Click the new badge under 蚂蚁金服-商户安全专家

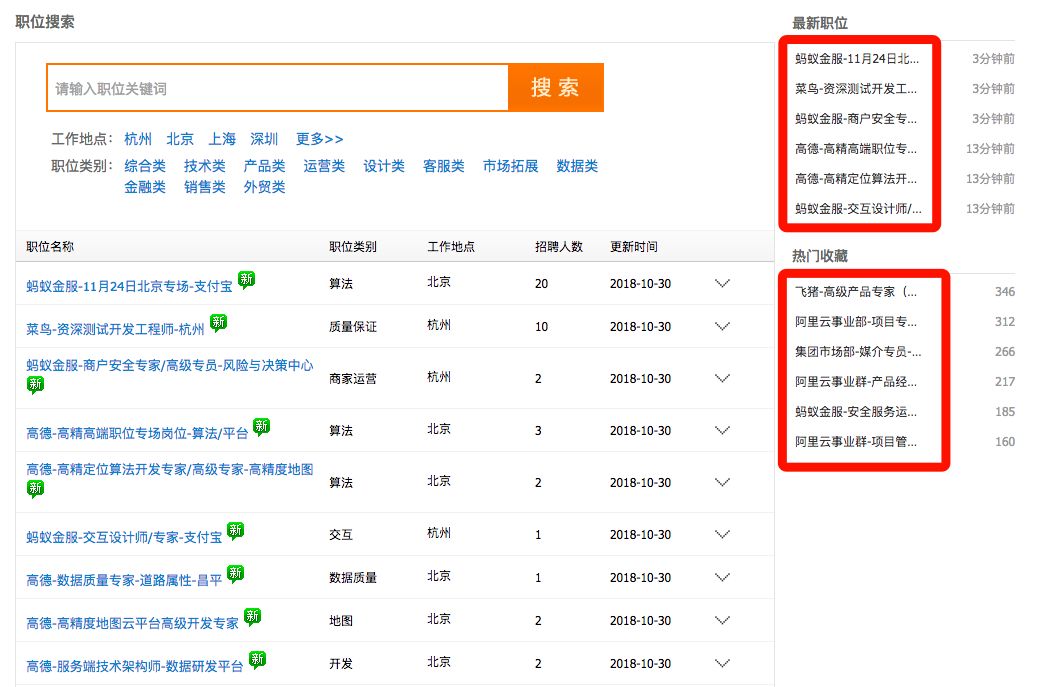[35, 385]
